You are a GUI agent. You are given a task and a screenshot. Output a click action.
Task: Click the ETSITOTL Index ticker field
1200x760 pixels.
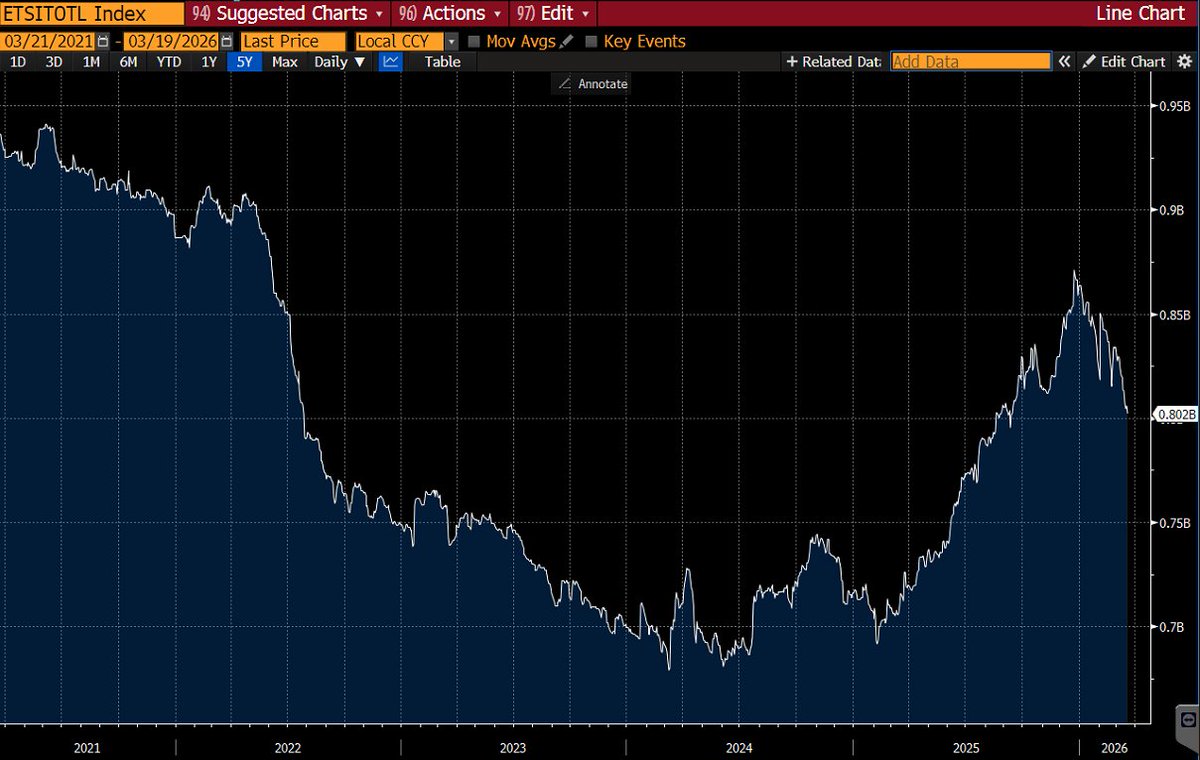(92, 14)
